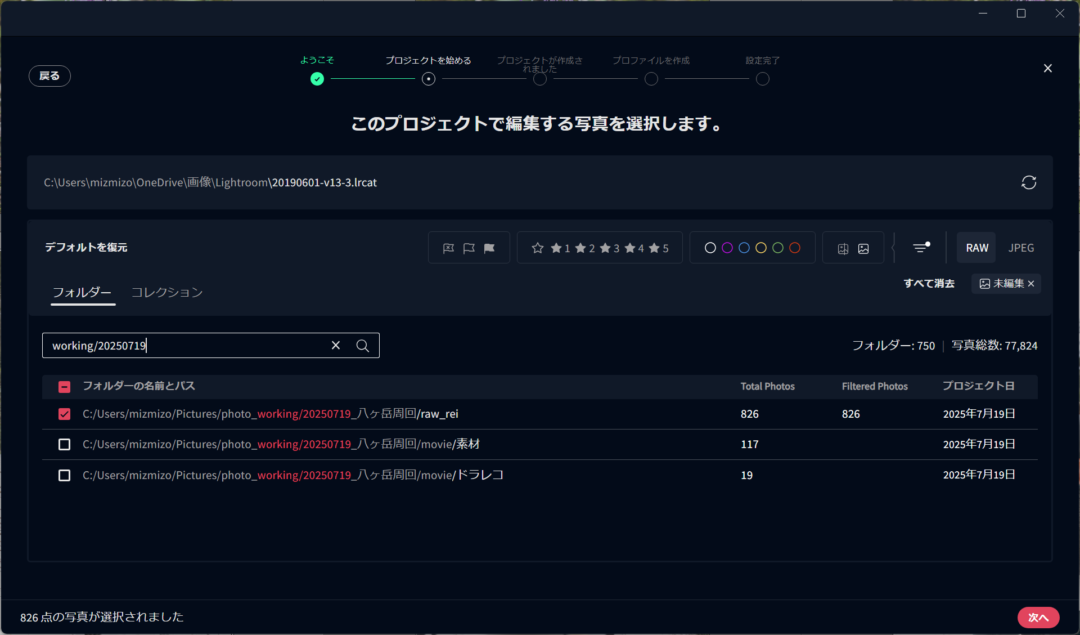The width and height of the screenshot is (1080, 635).
Task: Check the movie/素材 folder checkbox
Action: [x=64, y=444]
